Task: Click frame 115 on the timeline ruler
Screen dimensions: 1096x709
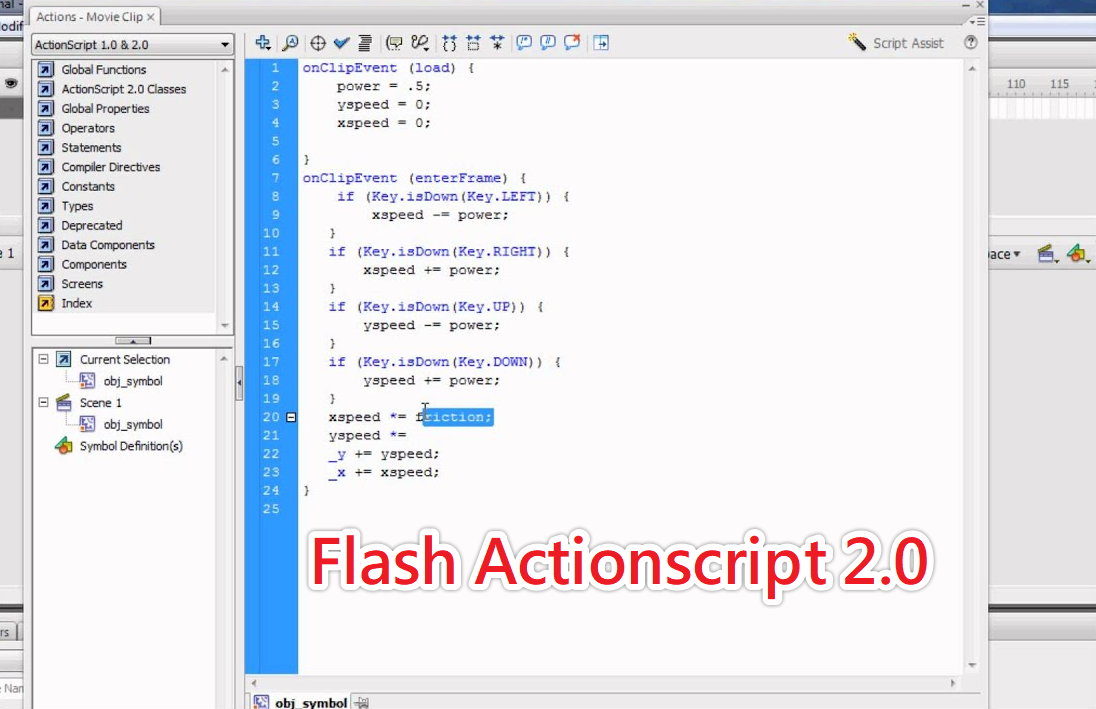Action: (x=1060, y=84)
